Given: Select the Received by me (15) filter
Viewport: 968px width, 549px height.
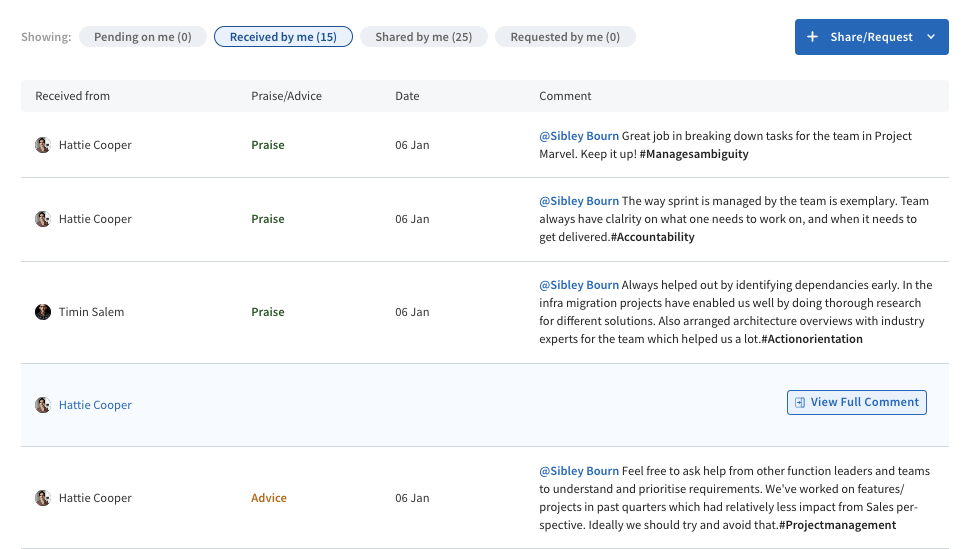Looking at the screenshot, I should coord(283,37).
